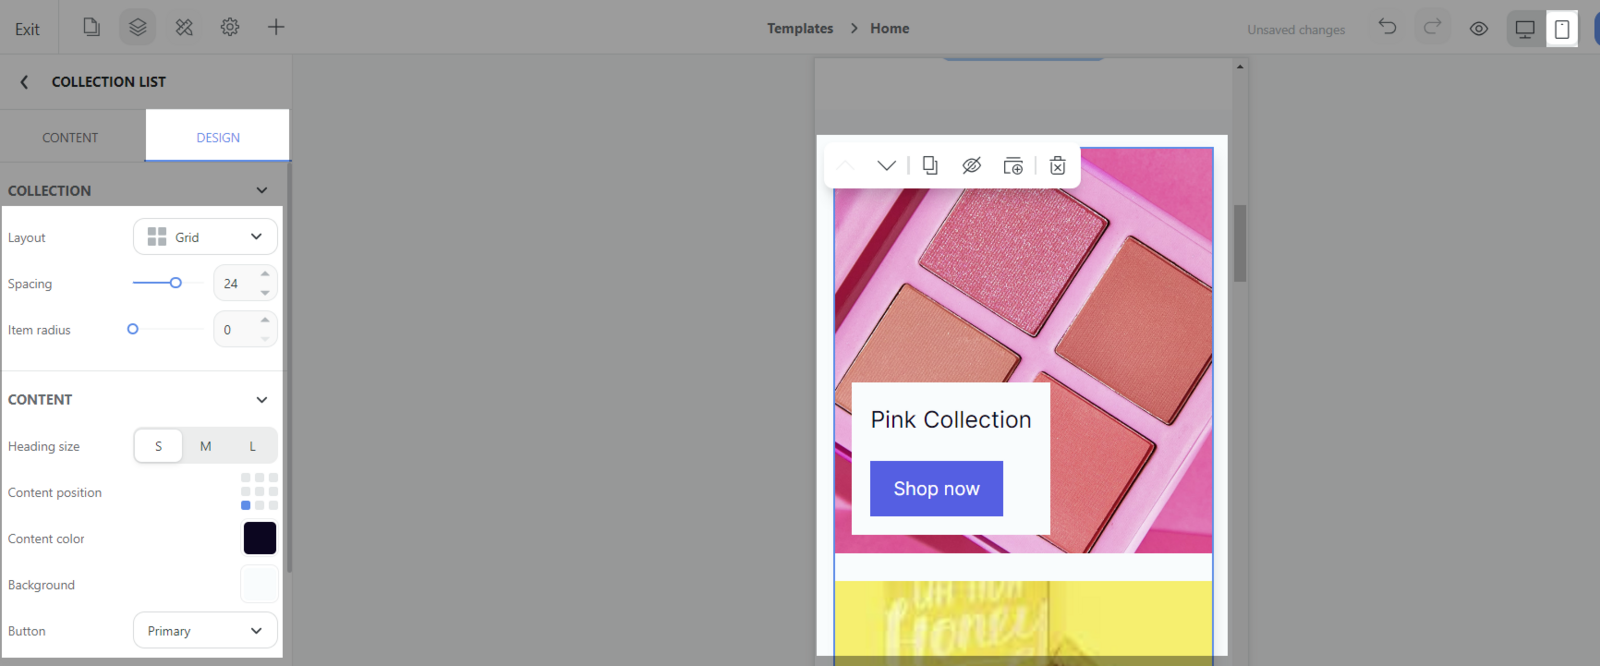Click the undo arrow icon
This screenshot has width=1600, height=666.
click(1387, 27)
